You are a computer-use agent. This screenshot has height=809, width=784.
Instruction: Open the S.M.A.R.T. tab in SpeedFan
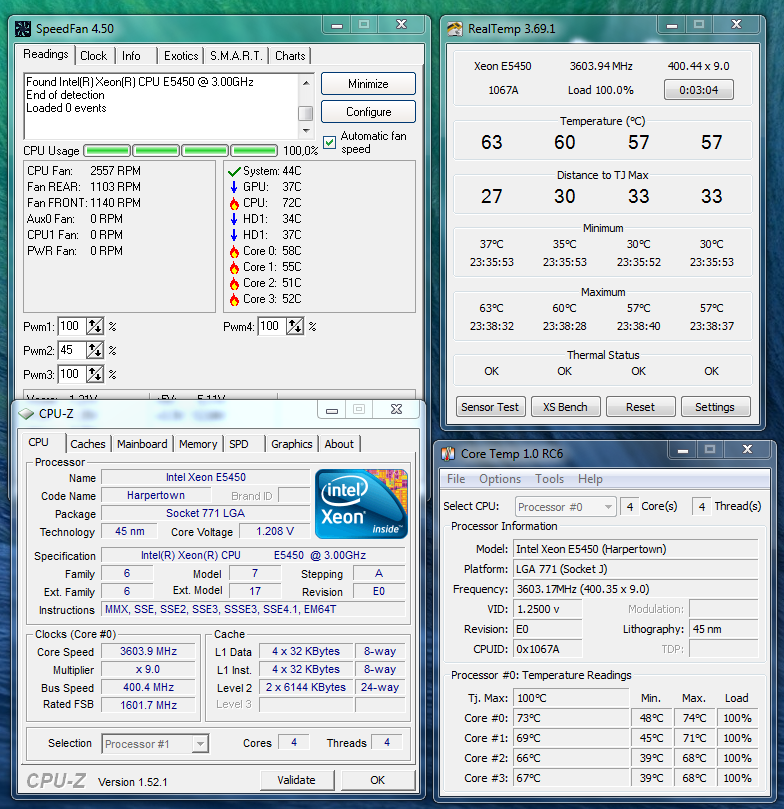coord(236,56)
